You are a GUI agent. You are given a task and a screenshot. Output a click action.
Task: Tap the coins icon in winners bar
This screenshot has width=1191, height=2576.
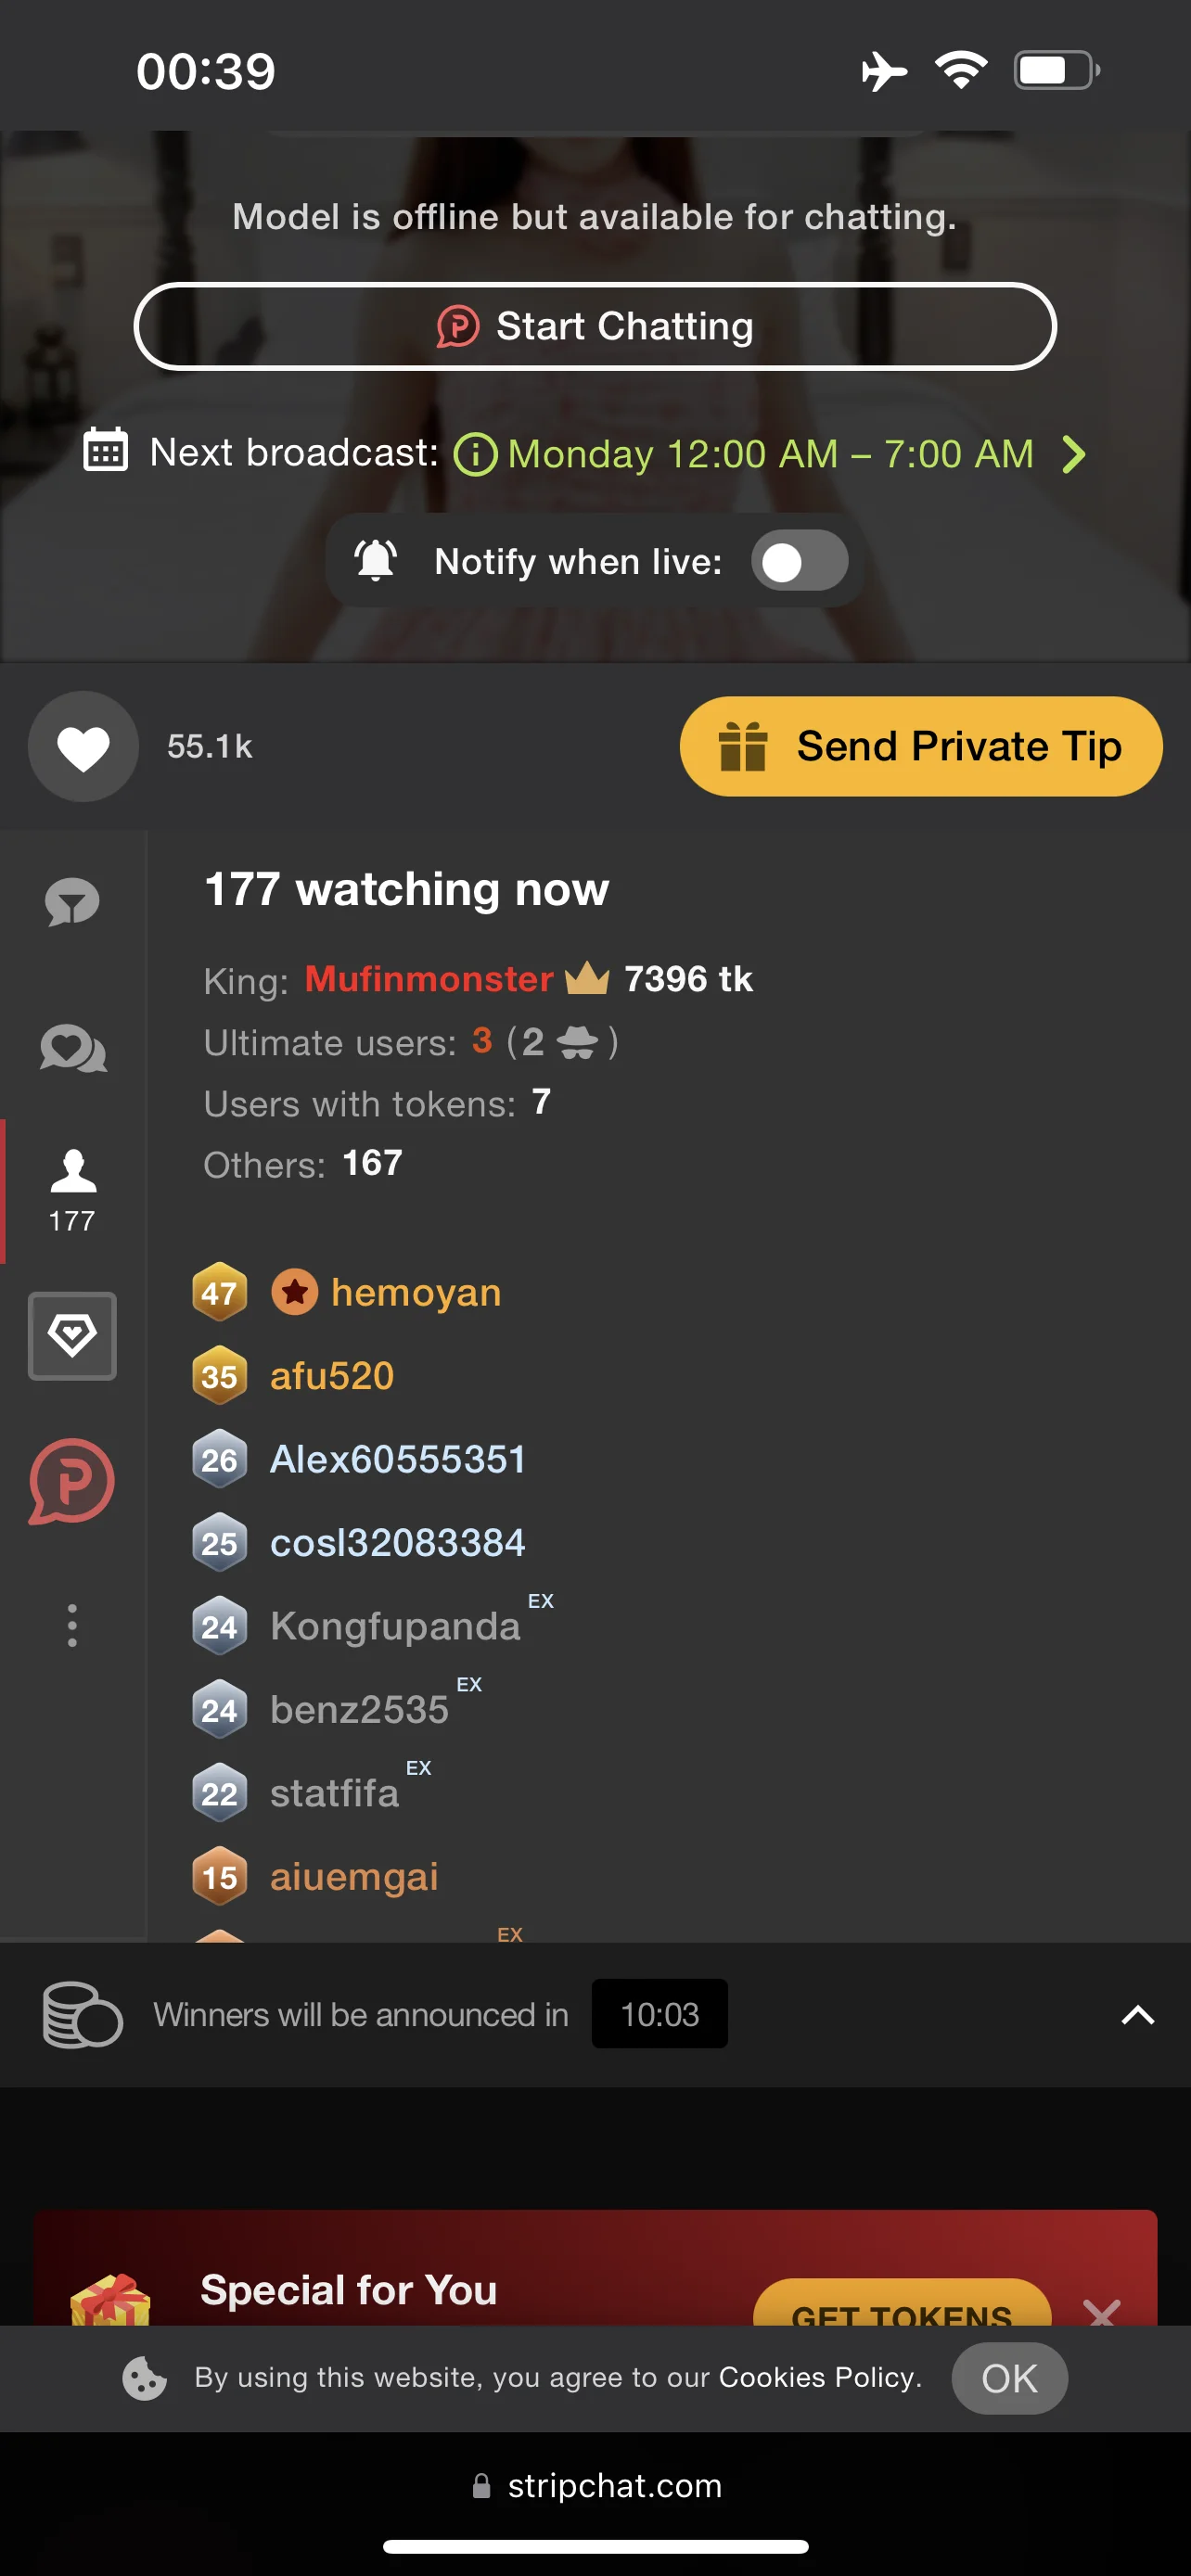[x=82, y=2014]
